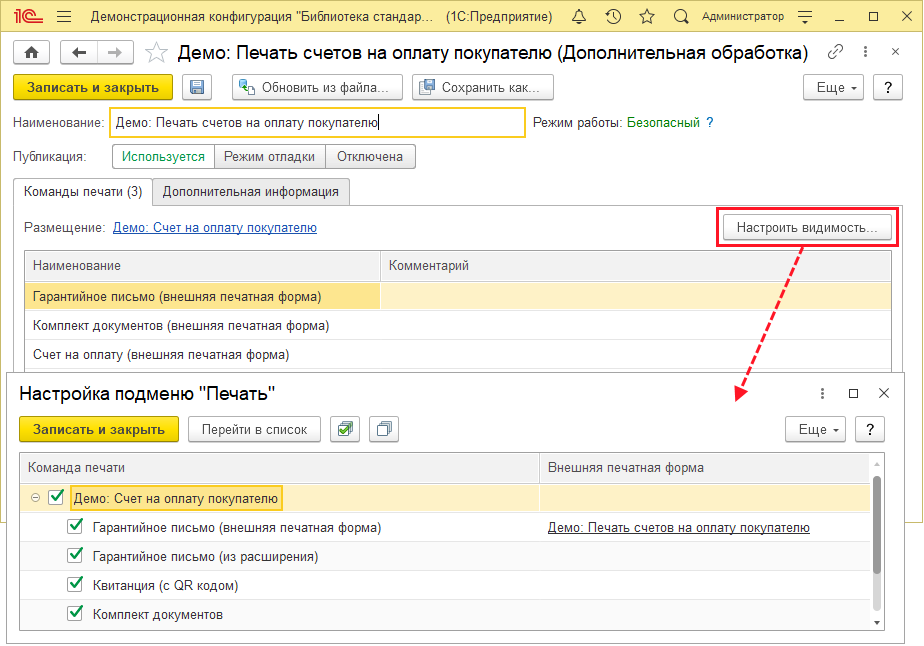Click the notifications bell icon

tap(580, 17)
